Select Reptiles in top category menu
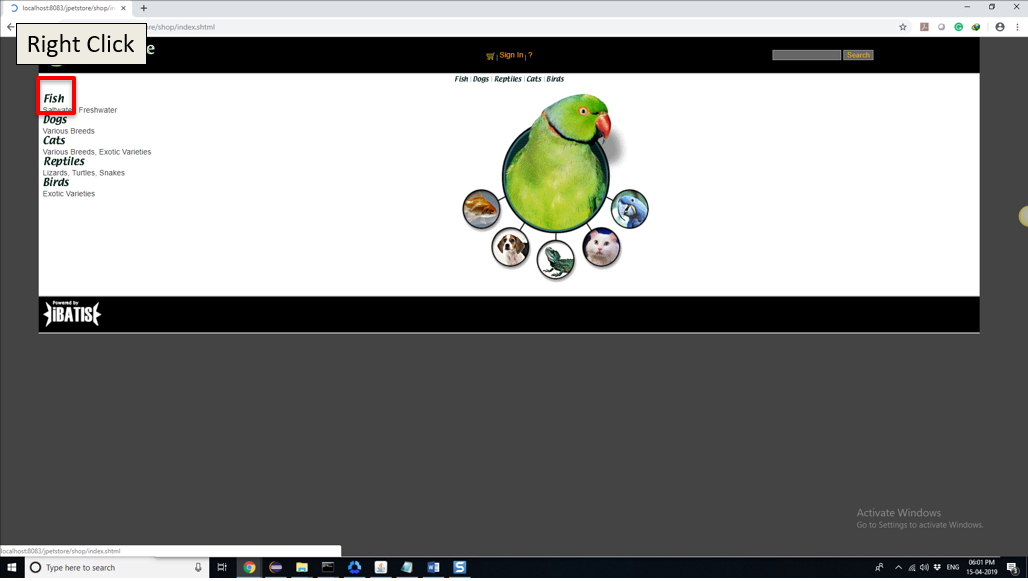Image resolution: width=1028 pixels, height=581 pixels. pos(508,79)
